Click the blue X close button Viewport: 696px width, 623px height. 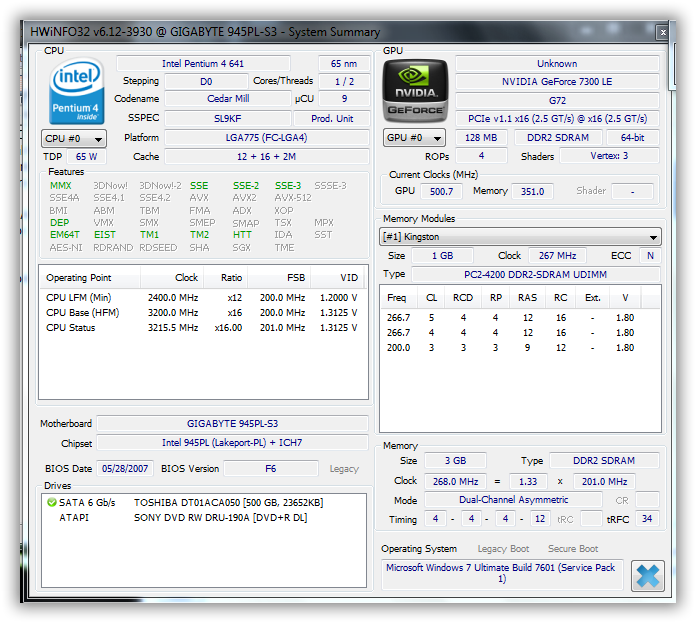tap(648, 576)
